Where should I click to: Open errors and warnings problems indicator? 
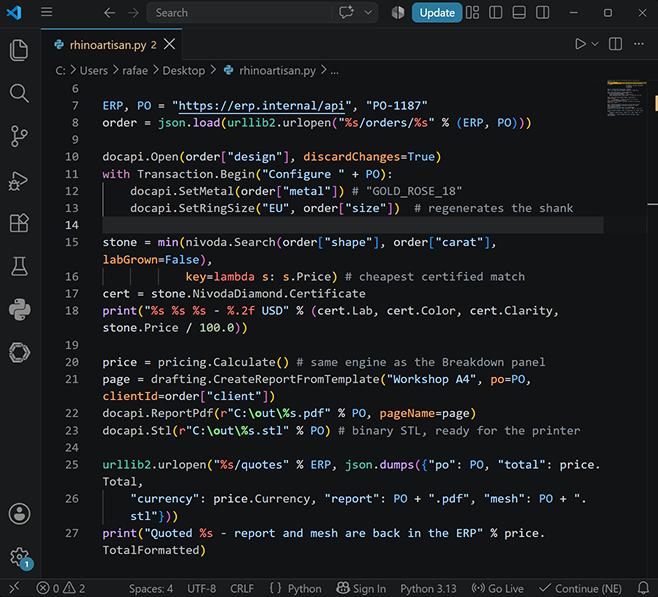pyautogui.click(x=61, y=588)
